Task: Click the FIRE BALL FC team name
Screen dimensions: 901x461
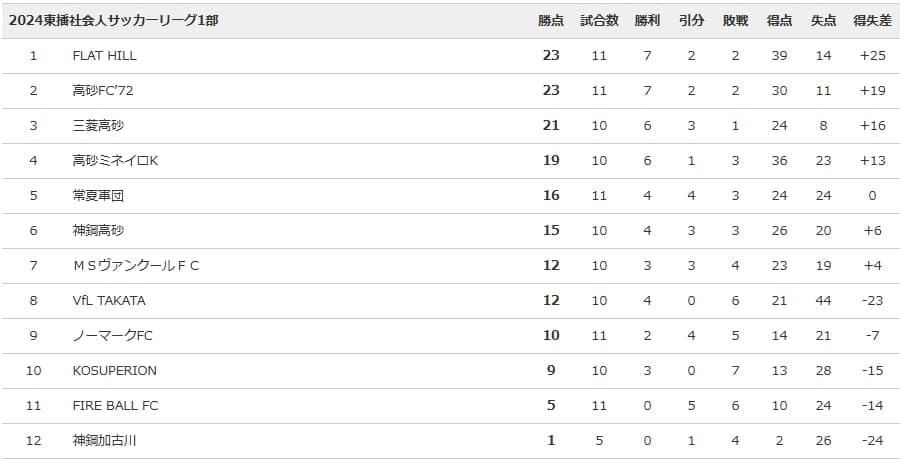Action: tap(116, 406)
